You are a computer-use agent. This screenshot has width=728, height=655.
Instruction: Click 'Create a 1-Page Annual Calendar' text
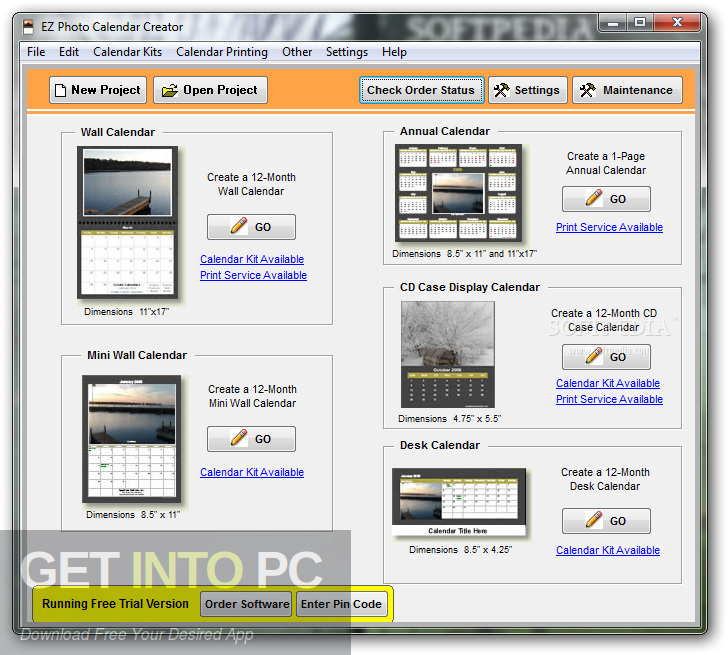click(x=606, y=163)
